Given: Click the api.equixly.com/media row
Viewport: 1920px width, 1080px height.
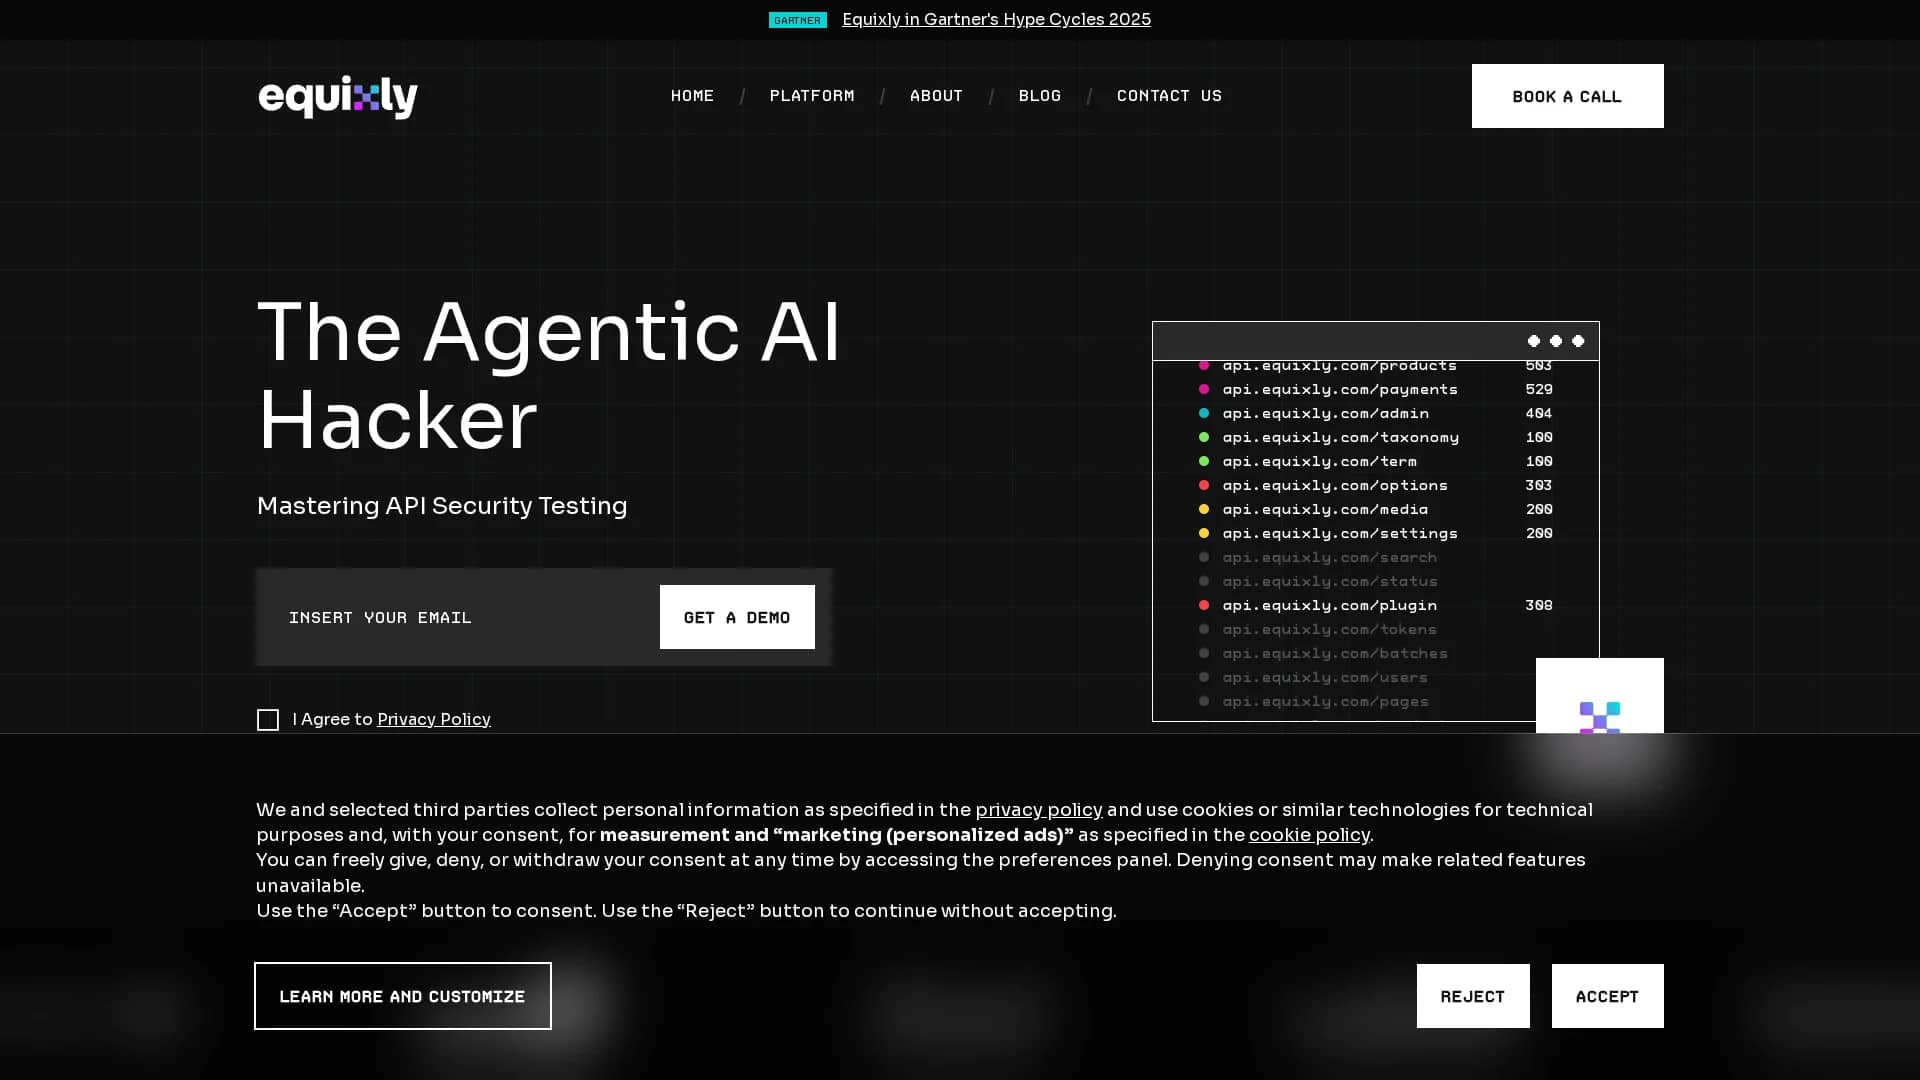Looking at the screenshot, I should pyautogui.click(x=1376, y=509).
